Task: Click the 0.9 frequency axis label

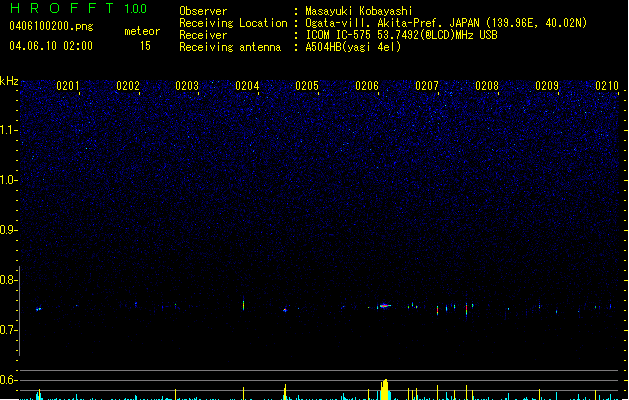Action: pos(9,230)
